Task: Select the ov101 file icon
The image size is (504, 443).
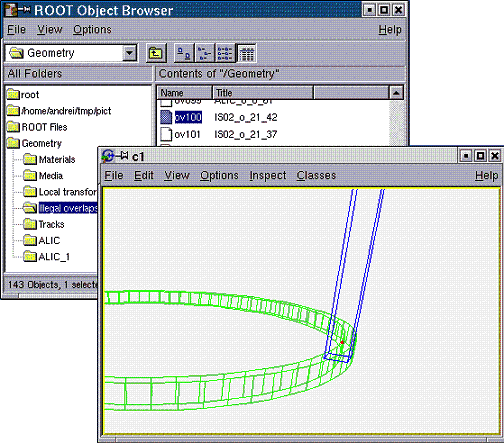Action: (166, 134)
